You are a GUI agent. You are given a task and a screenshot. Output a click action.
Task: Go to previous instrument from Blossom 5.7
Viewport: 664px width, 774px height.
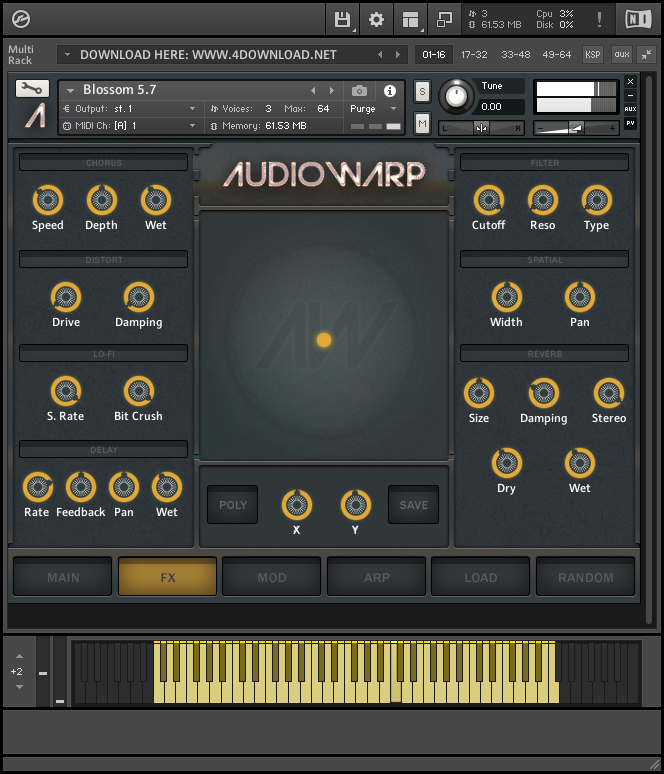(313, 91)
